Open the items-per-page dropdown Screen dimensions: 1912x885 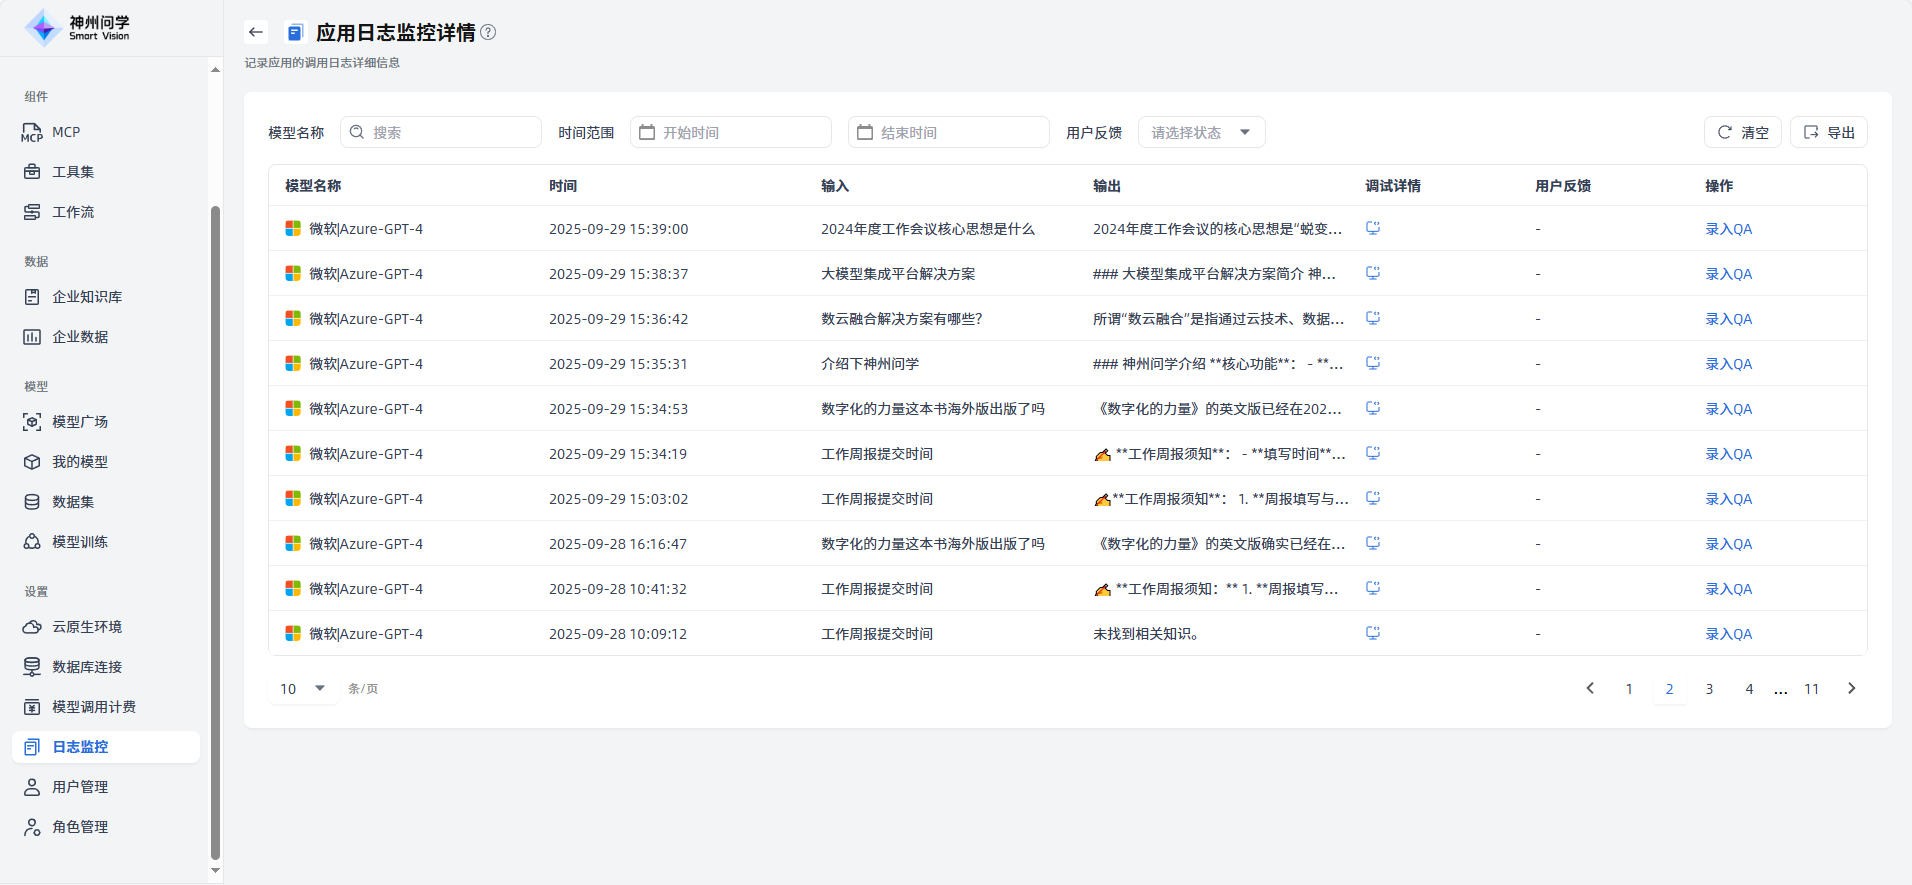[303, 688]
